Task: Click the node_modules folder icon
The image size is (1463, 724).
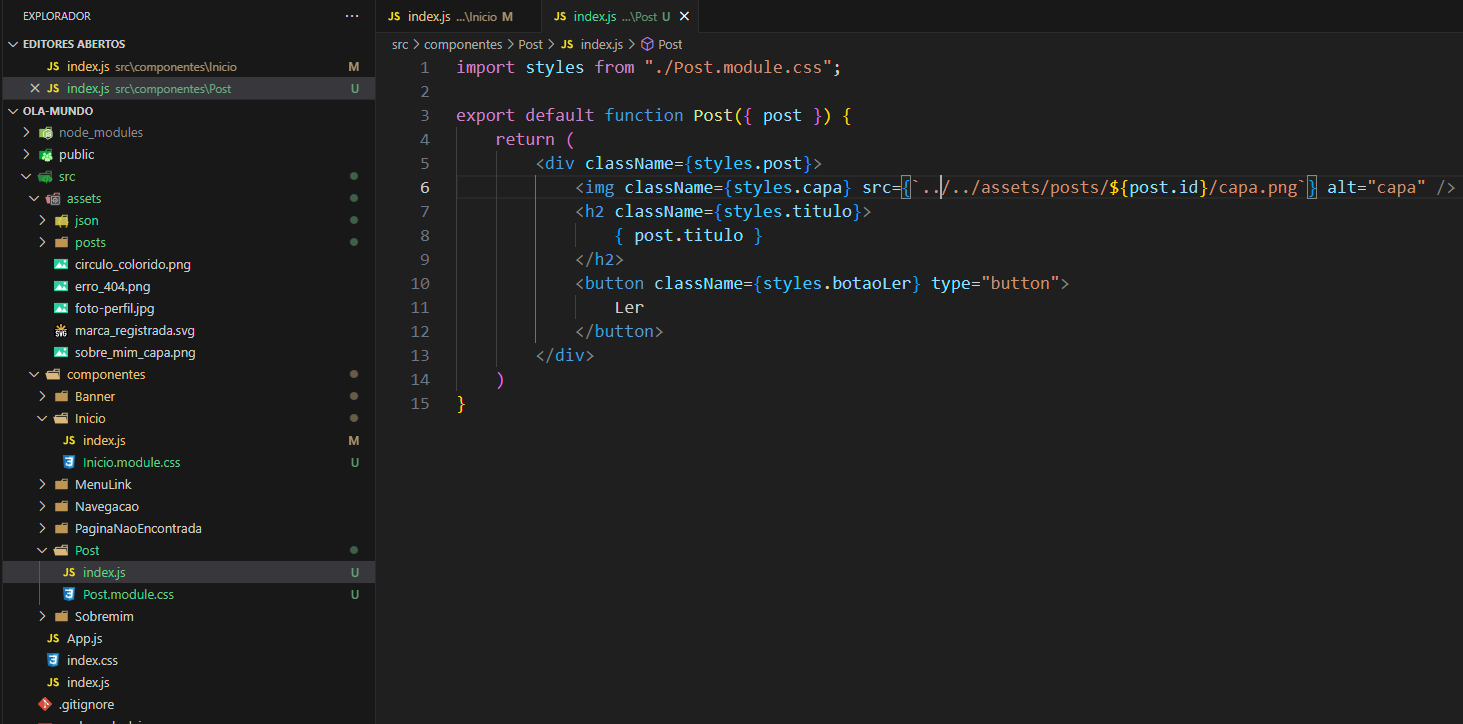Action: [x=44, y=132]
